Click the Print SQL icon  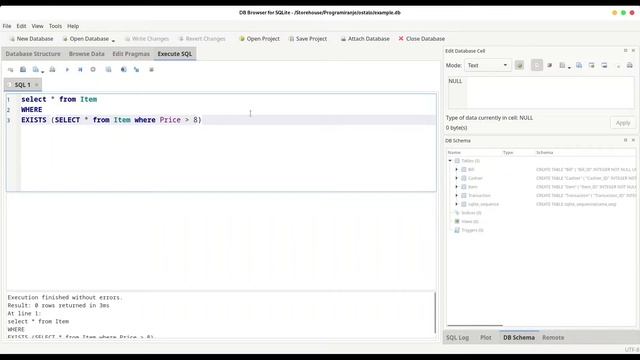click(x=52, y=70)
